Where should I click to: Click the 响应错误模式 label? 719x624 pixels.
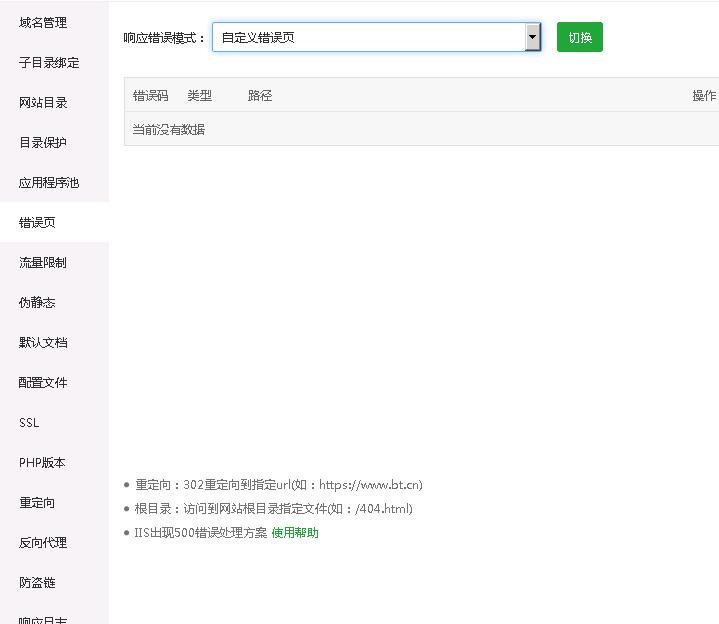click(164, 38)
